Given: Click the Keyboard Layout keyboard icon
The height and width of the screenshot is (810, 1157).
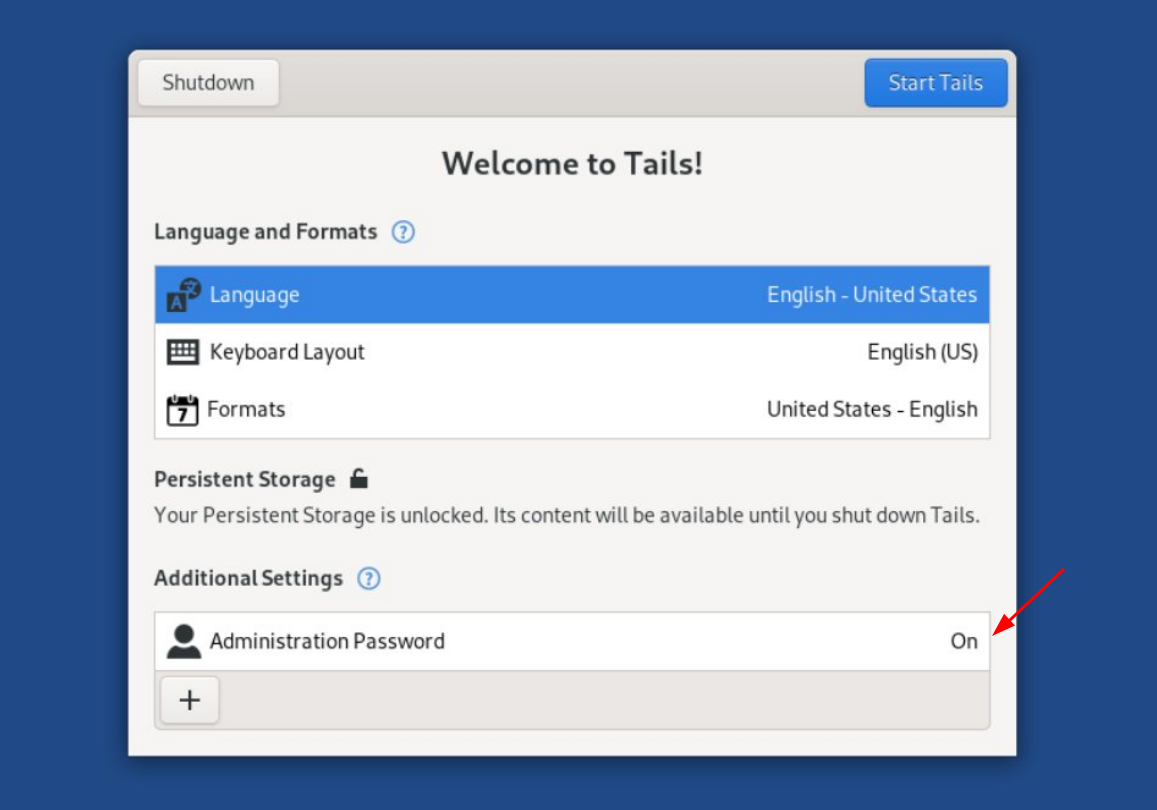Looking at the screenshot, I should tap(182, 352).
